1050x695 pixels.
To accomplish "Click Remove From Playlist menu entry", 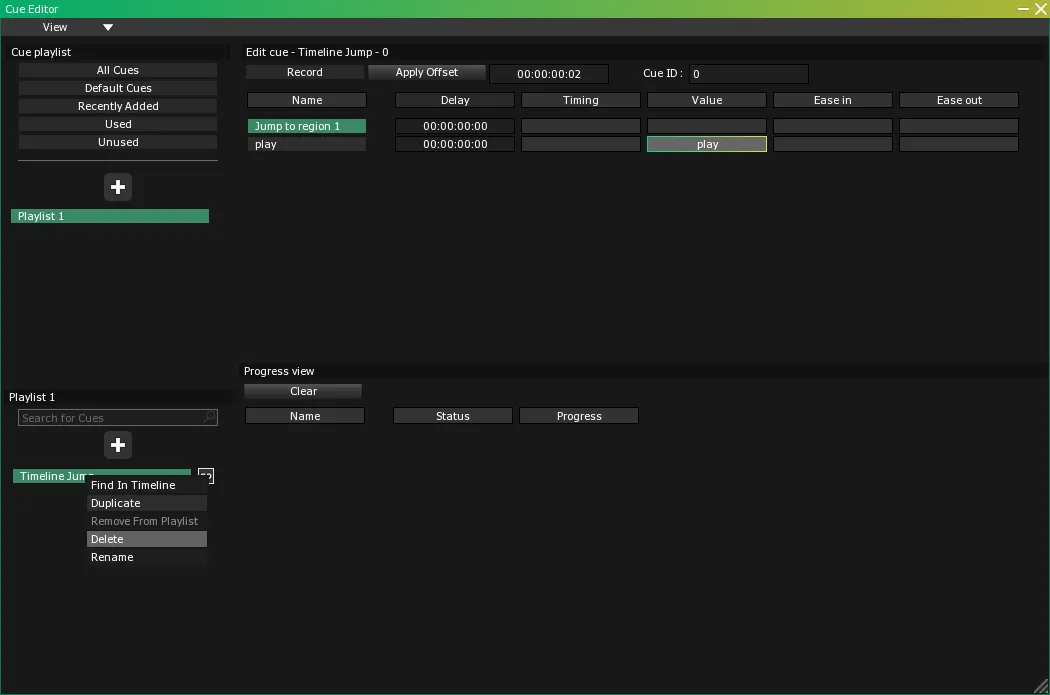I will (147, 521).
